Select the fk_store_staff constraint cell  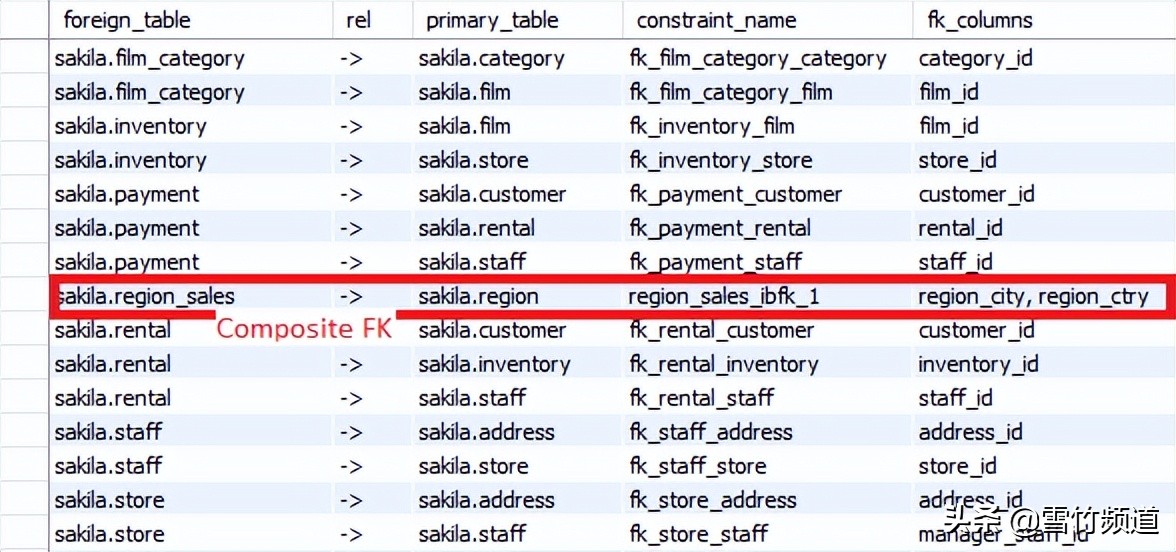coord(698,534)
